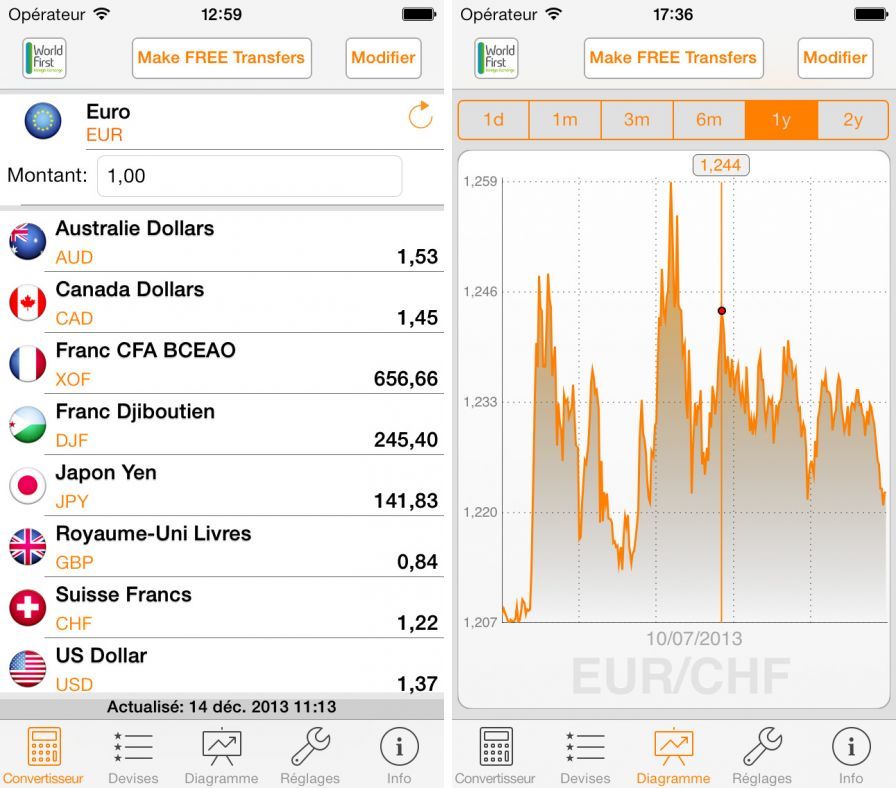Open the highlighted orange Diagramme tab

[x=673, y=756]
